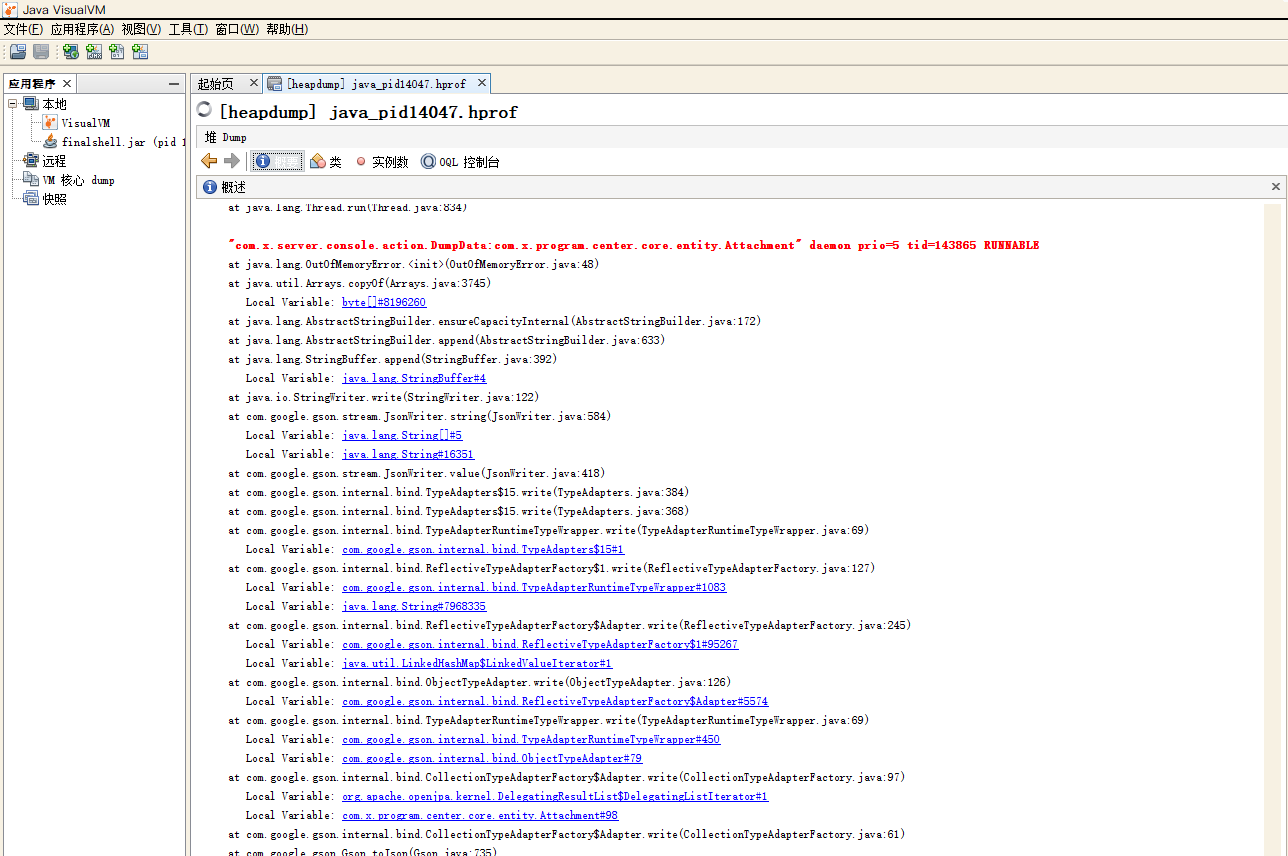Open the java.lang.String#16351 link
Screen dimensions: 1288x856
click(408, 454)
